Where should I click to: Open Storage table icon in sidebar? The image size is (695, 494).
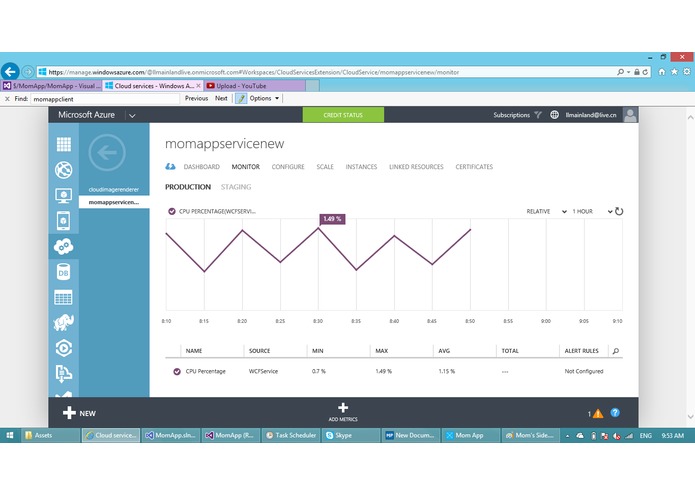click(63, 298)
